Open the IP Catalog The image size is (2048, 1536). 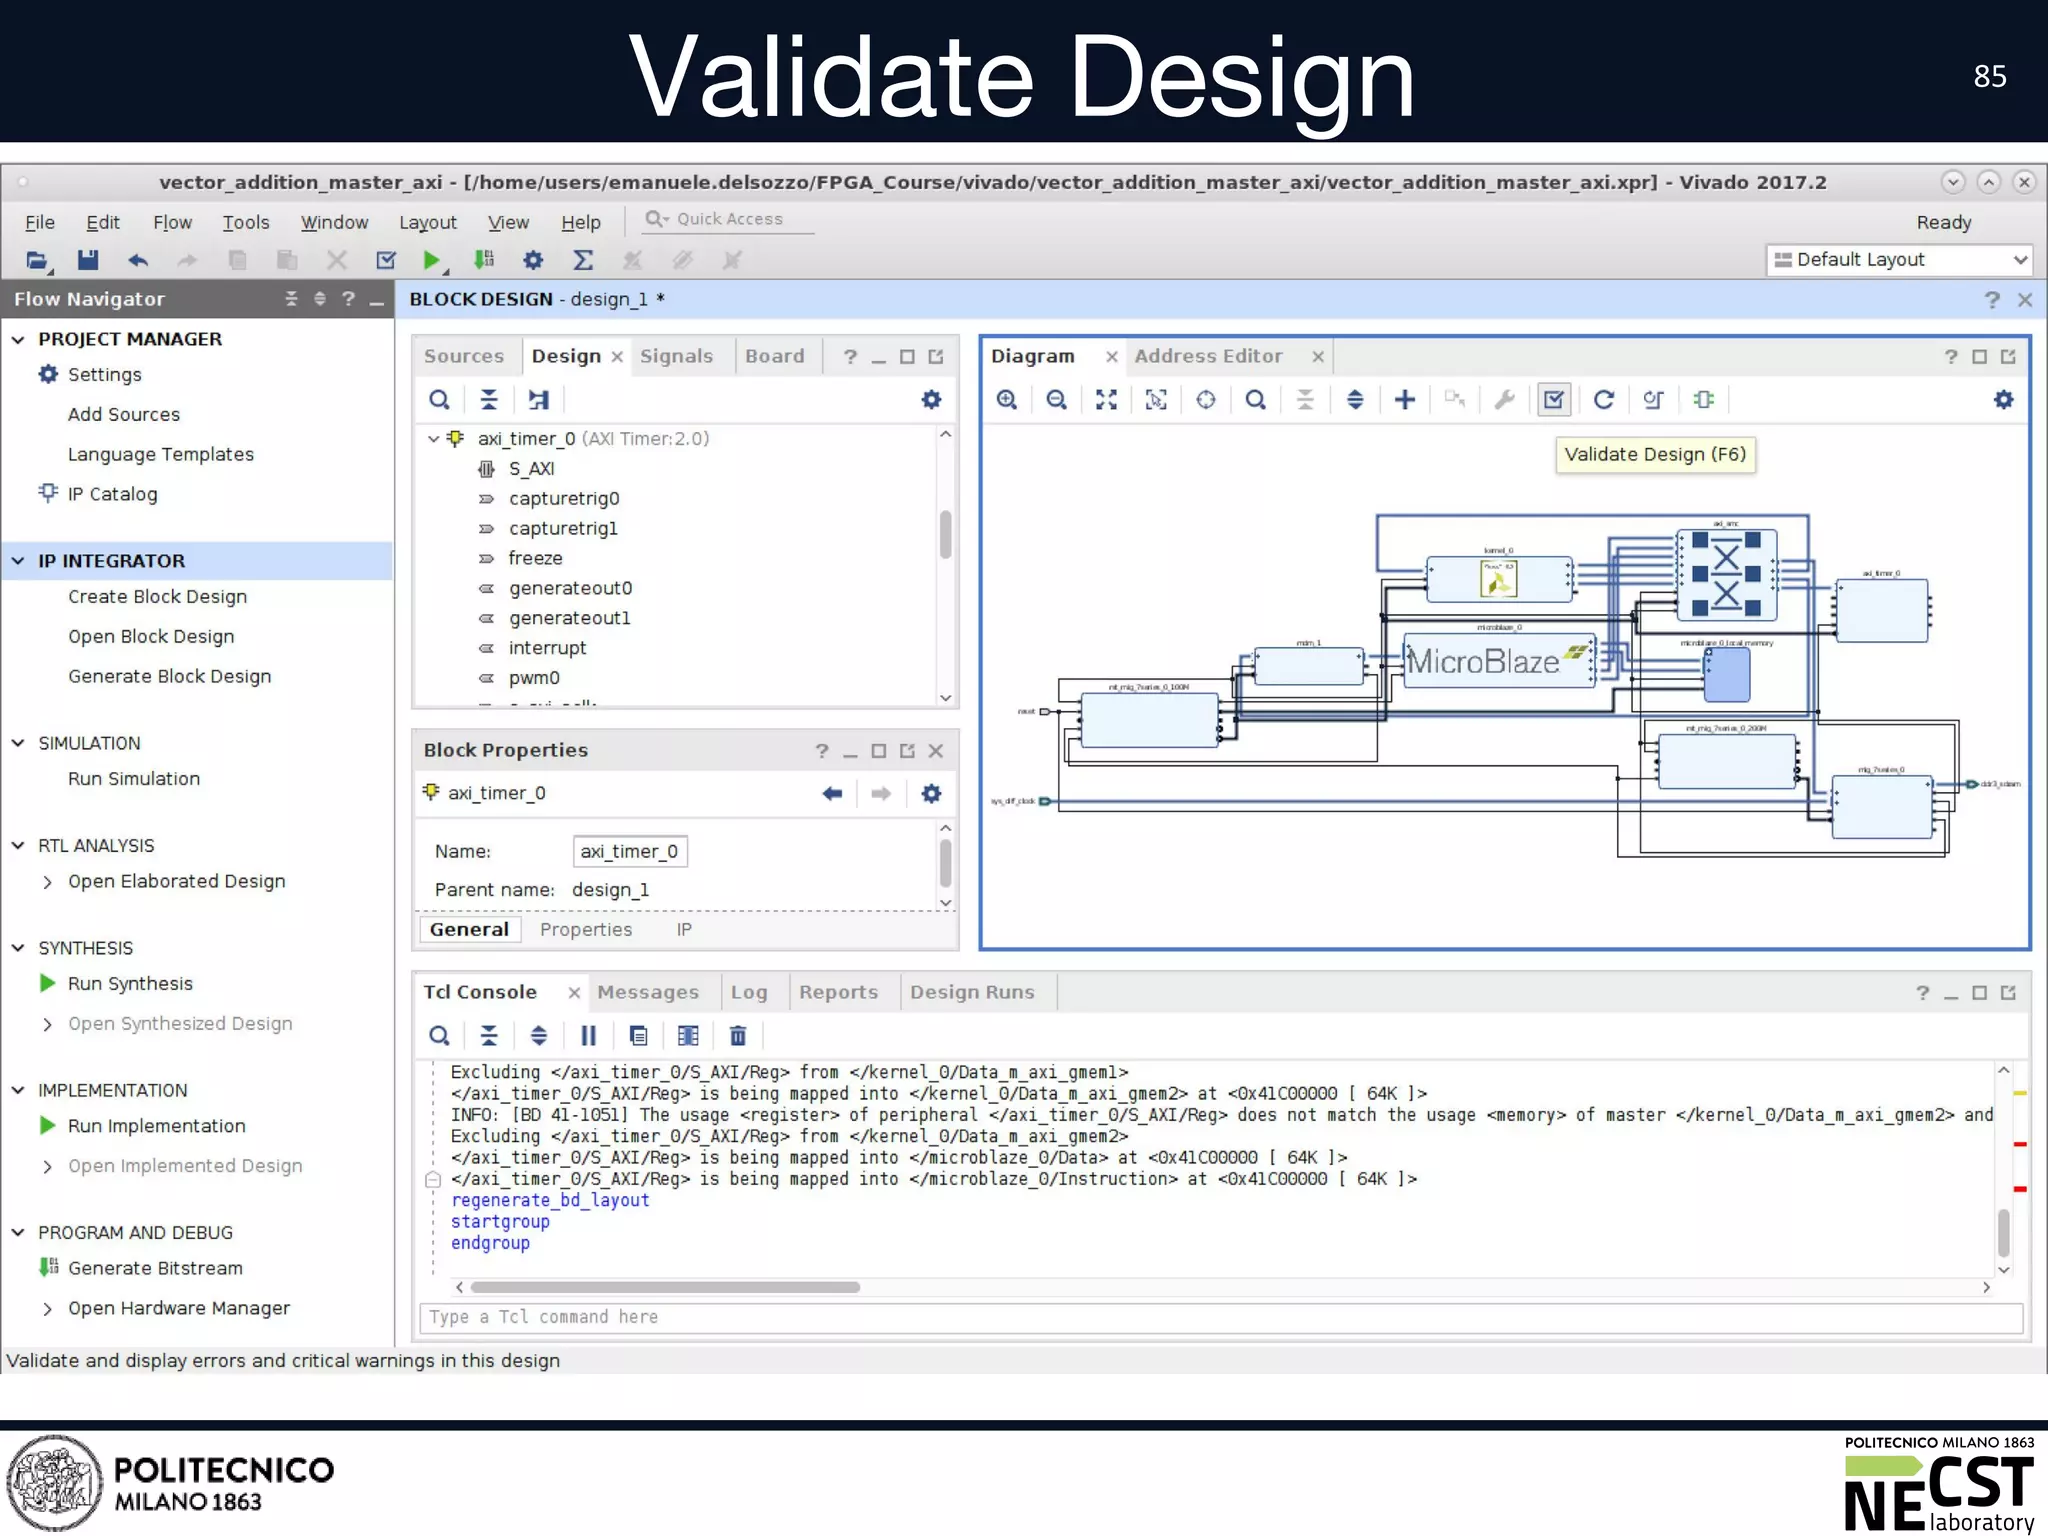pyautogui.click(x=112, y=494)
